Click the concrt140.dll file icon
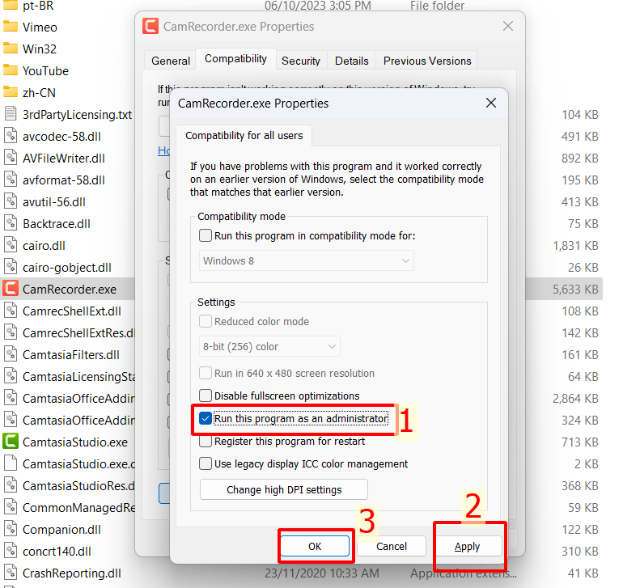The width and height of the screenshot is (640, 588). click(10, 551)
